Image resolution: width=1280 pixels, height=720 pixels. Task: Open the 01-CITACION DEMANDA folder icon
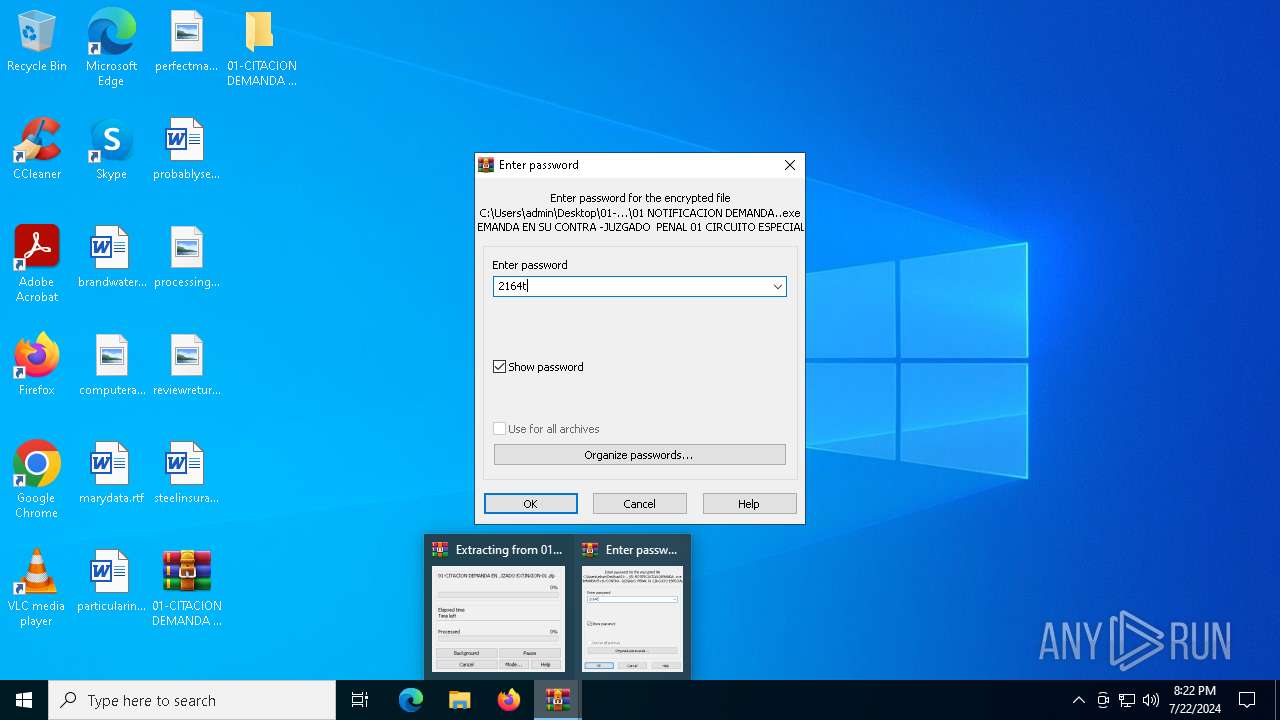pos(261,46)
